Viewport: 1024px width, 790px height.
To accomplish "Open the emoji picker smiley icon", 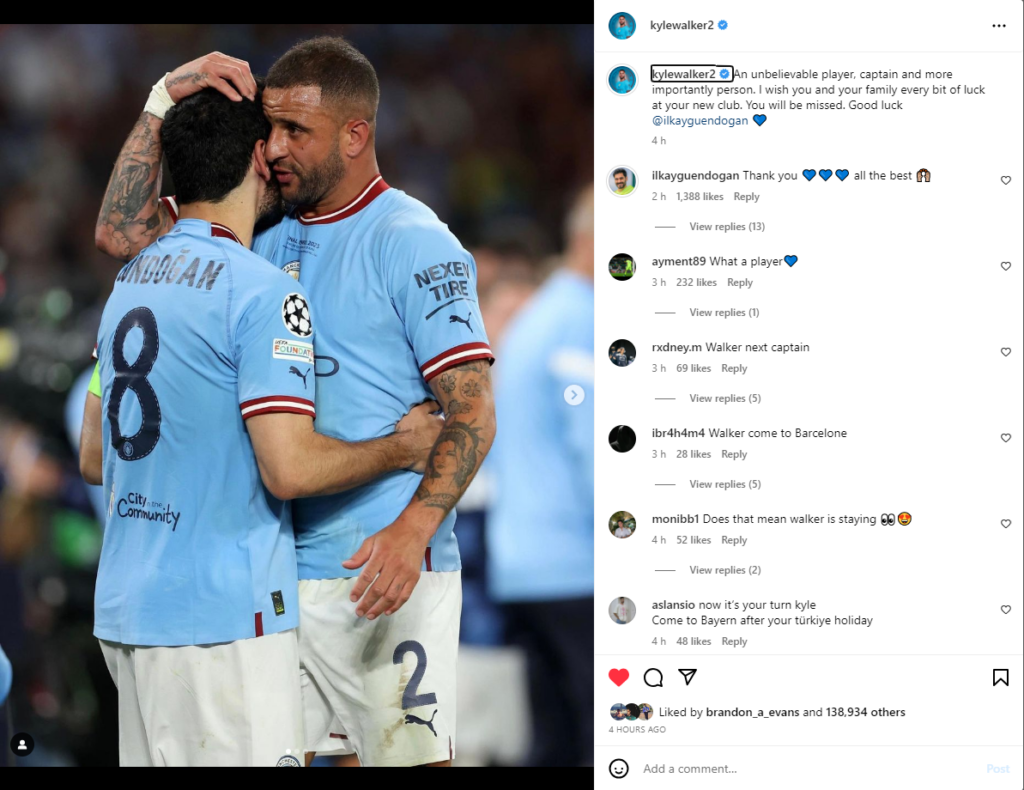I will tap(618, 768).
